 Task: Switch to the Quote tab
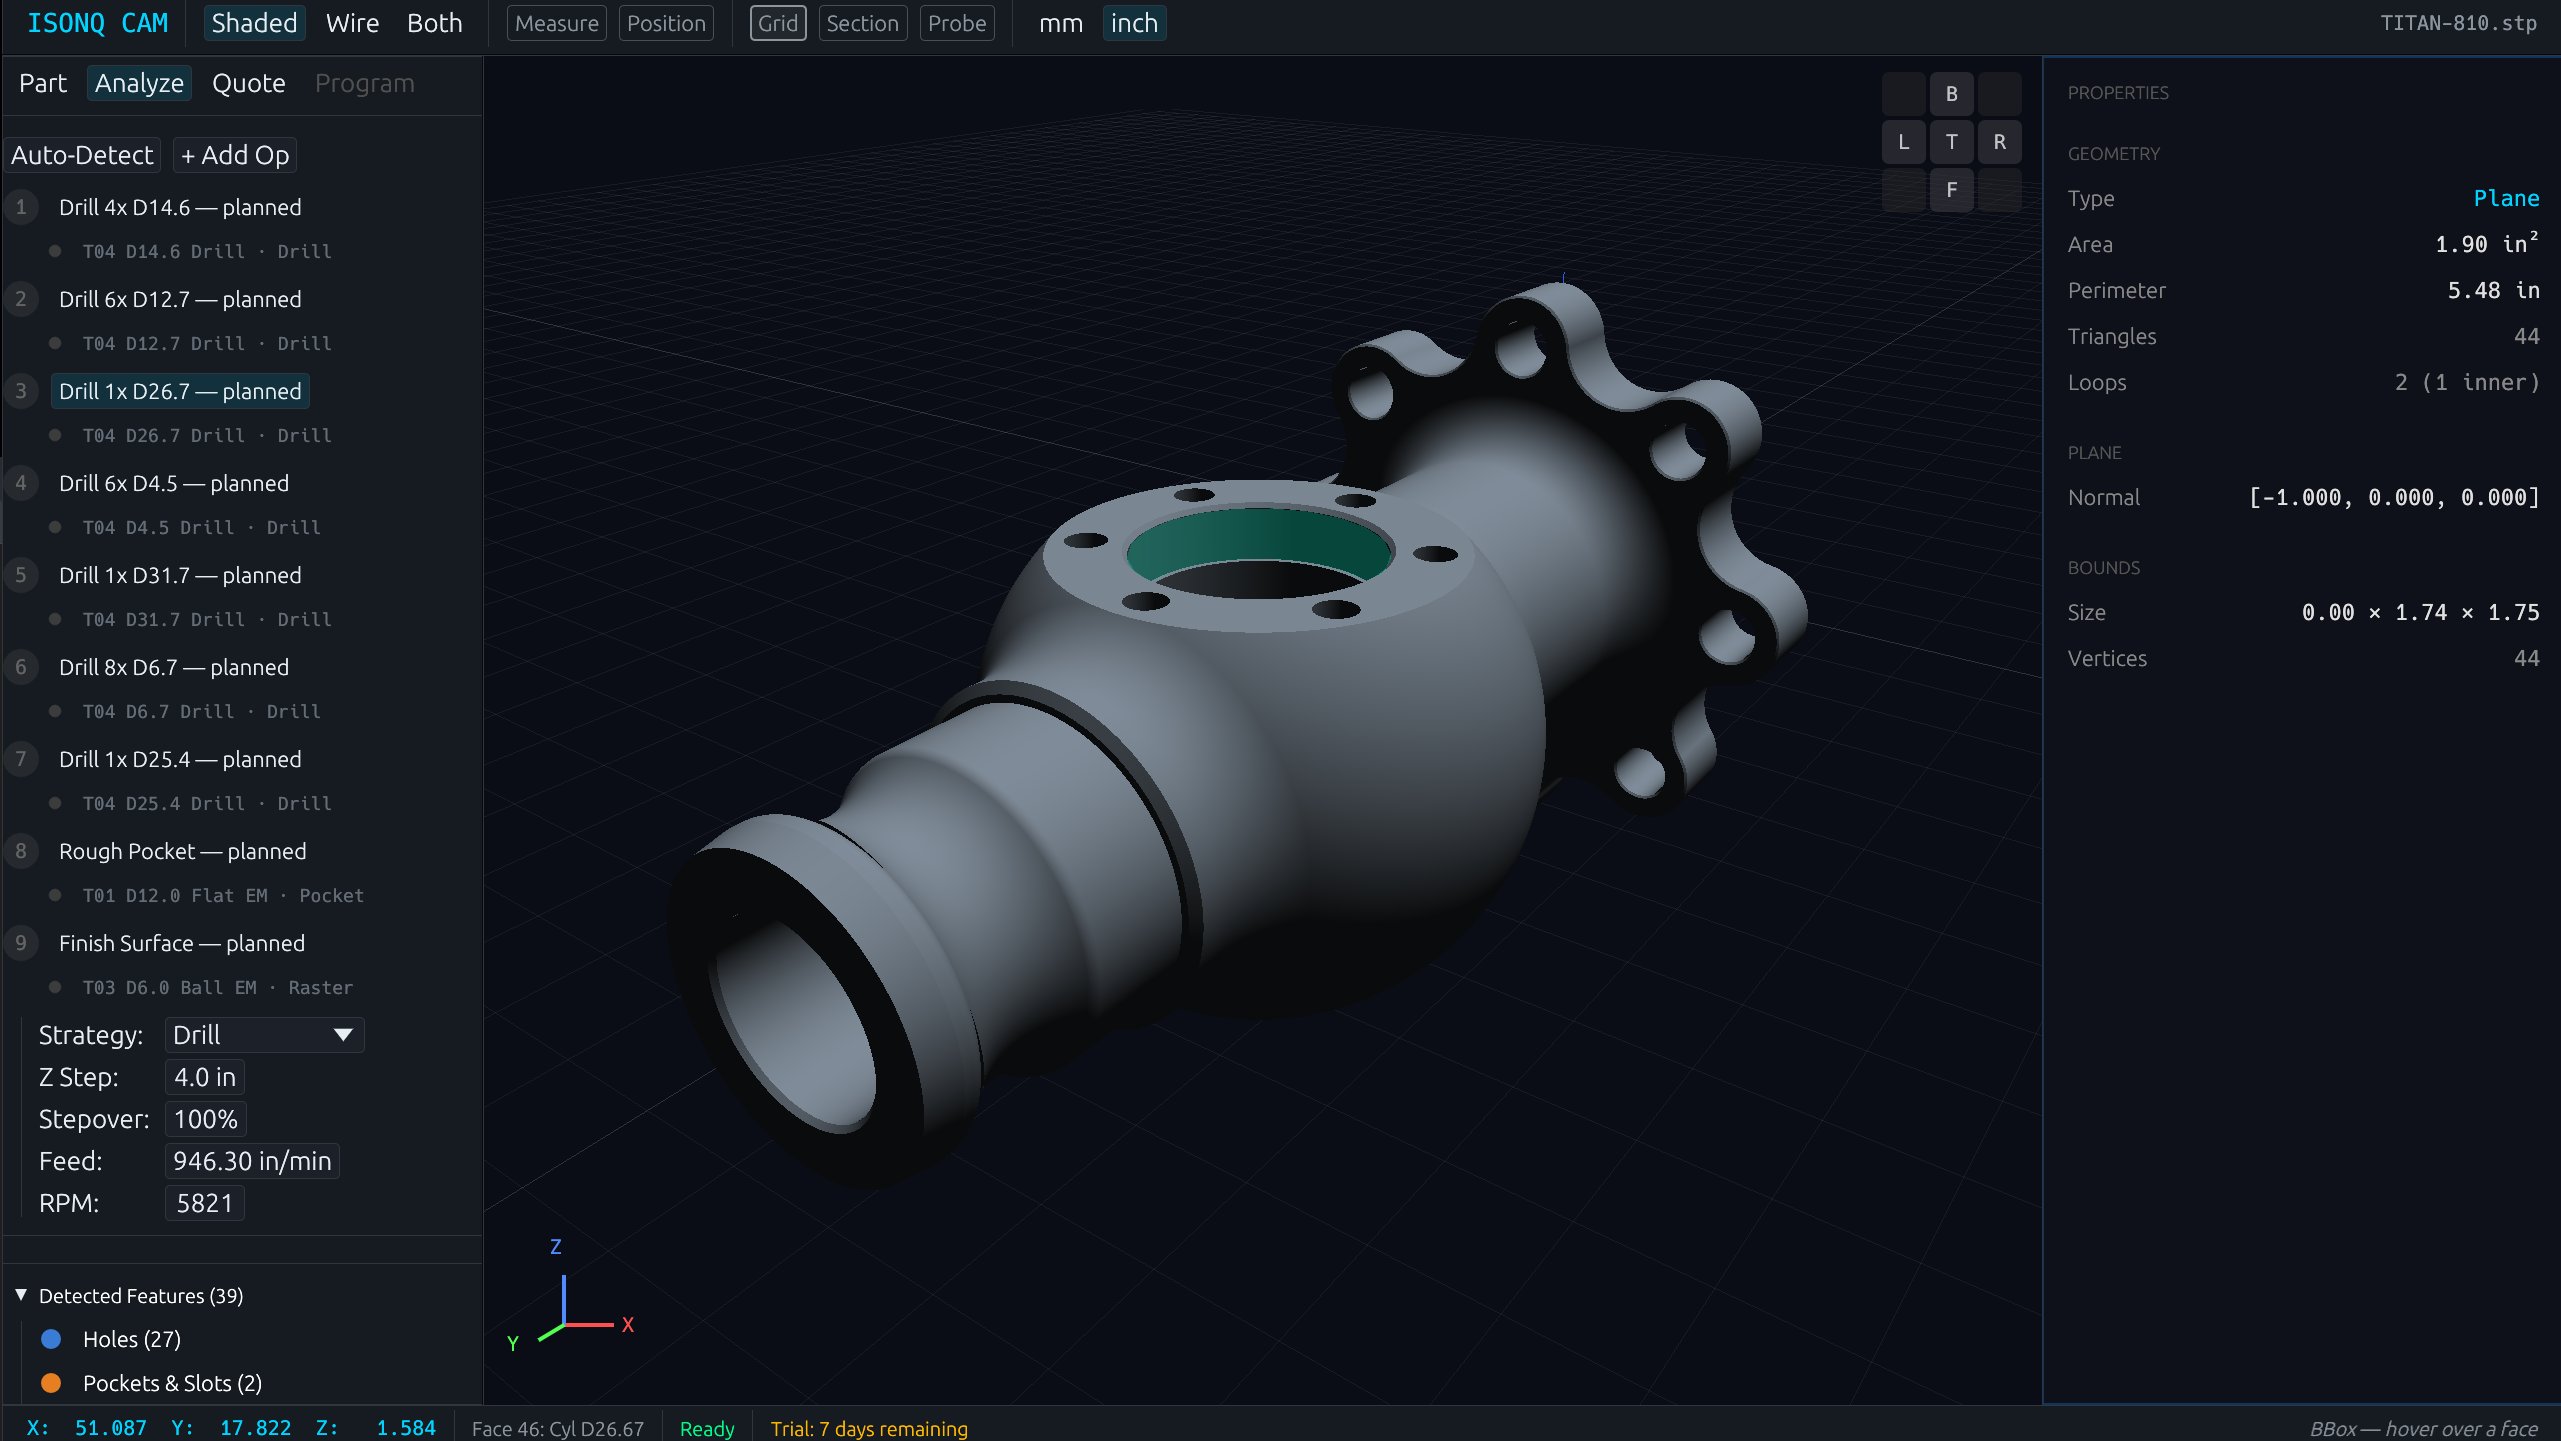(248, 83)
